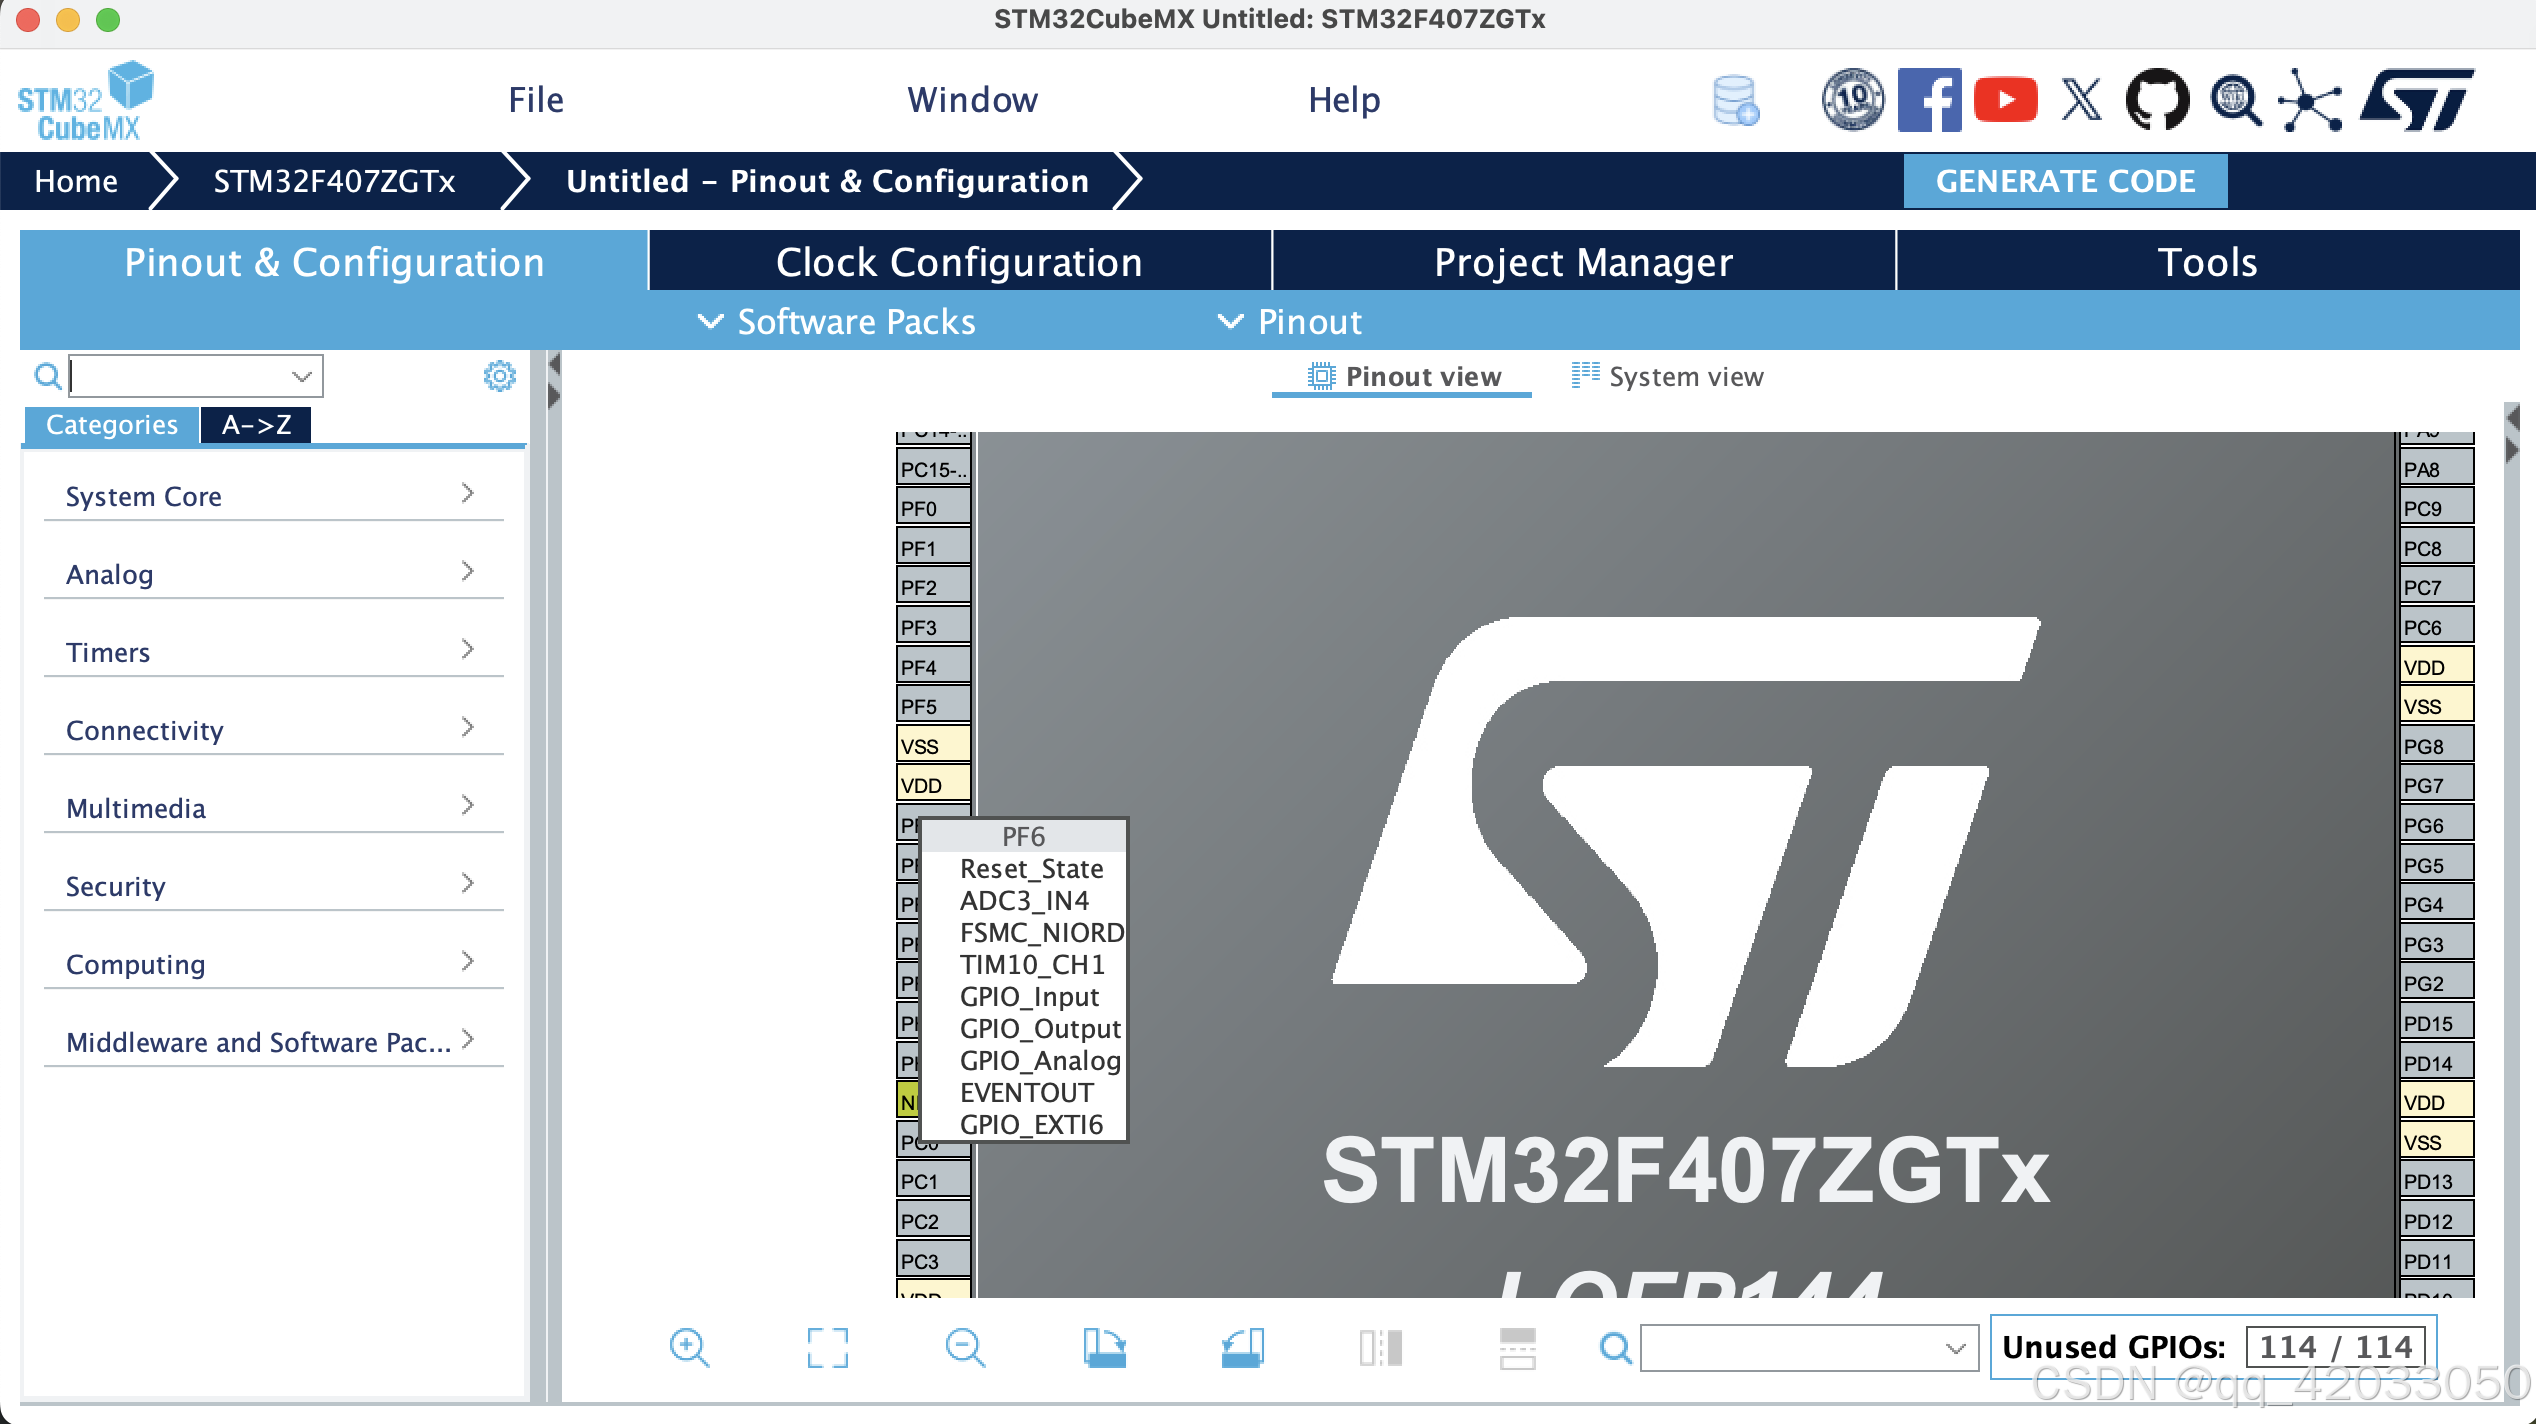
Task: Click the fit-to-screen brackets icon
Action: pos(827,1347)
